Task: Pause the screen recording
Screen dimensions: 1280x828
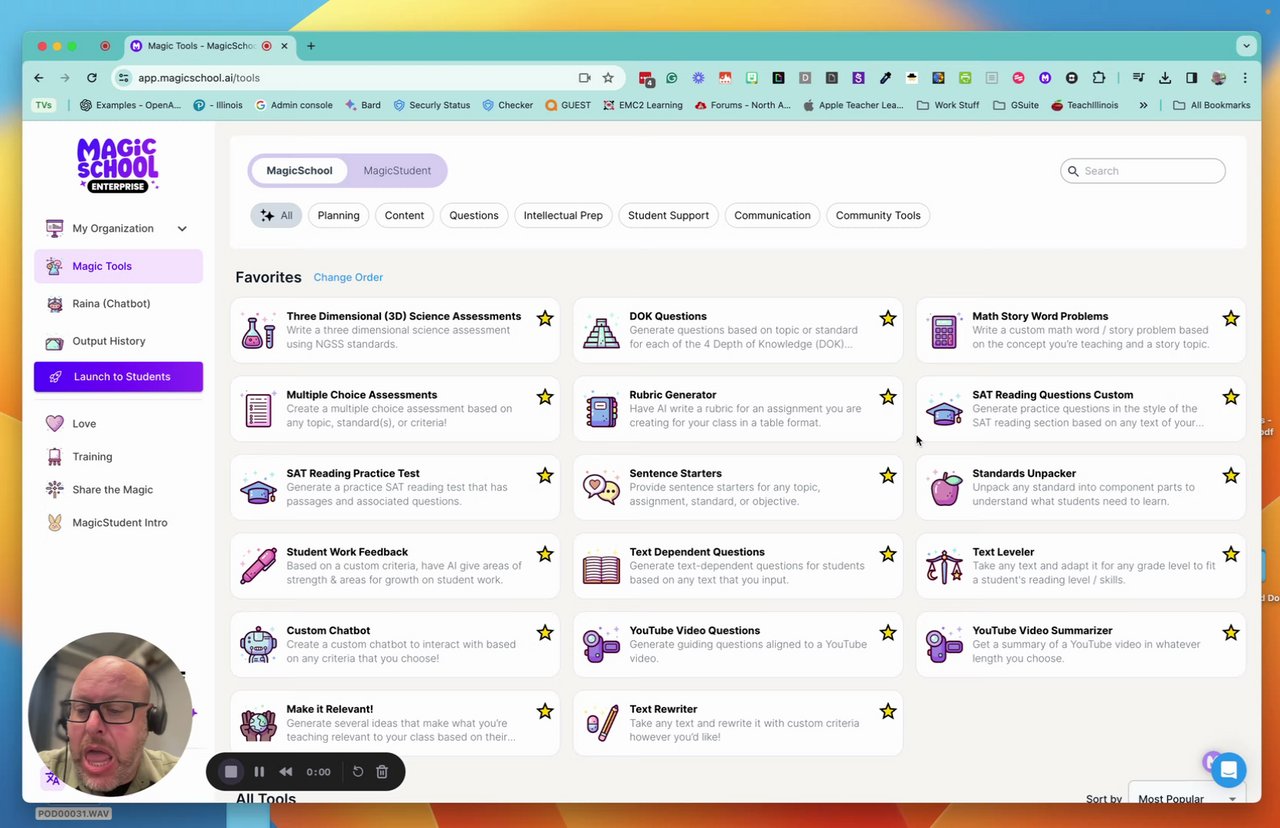Action: coord(259,772)
